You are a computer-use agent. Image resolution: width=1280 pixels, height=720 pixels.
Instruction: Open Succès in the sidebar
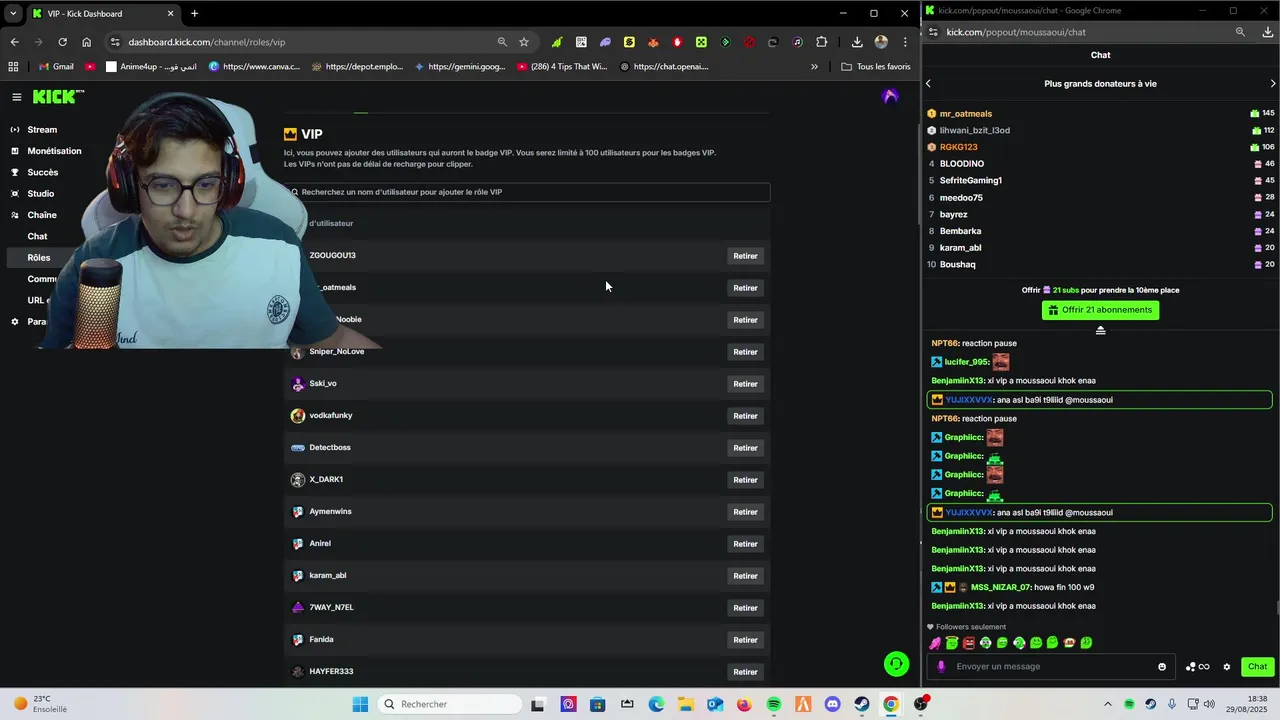click(x=42, y=173)
